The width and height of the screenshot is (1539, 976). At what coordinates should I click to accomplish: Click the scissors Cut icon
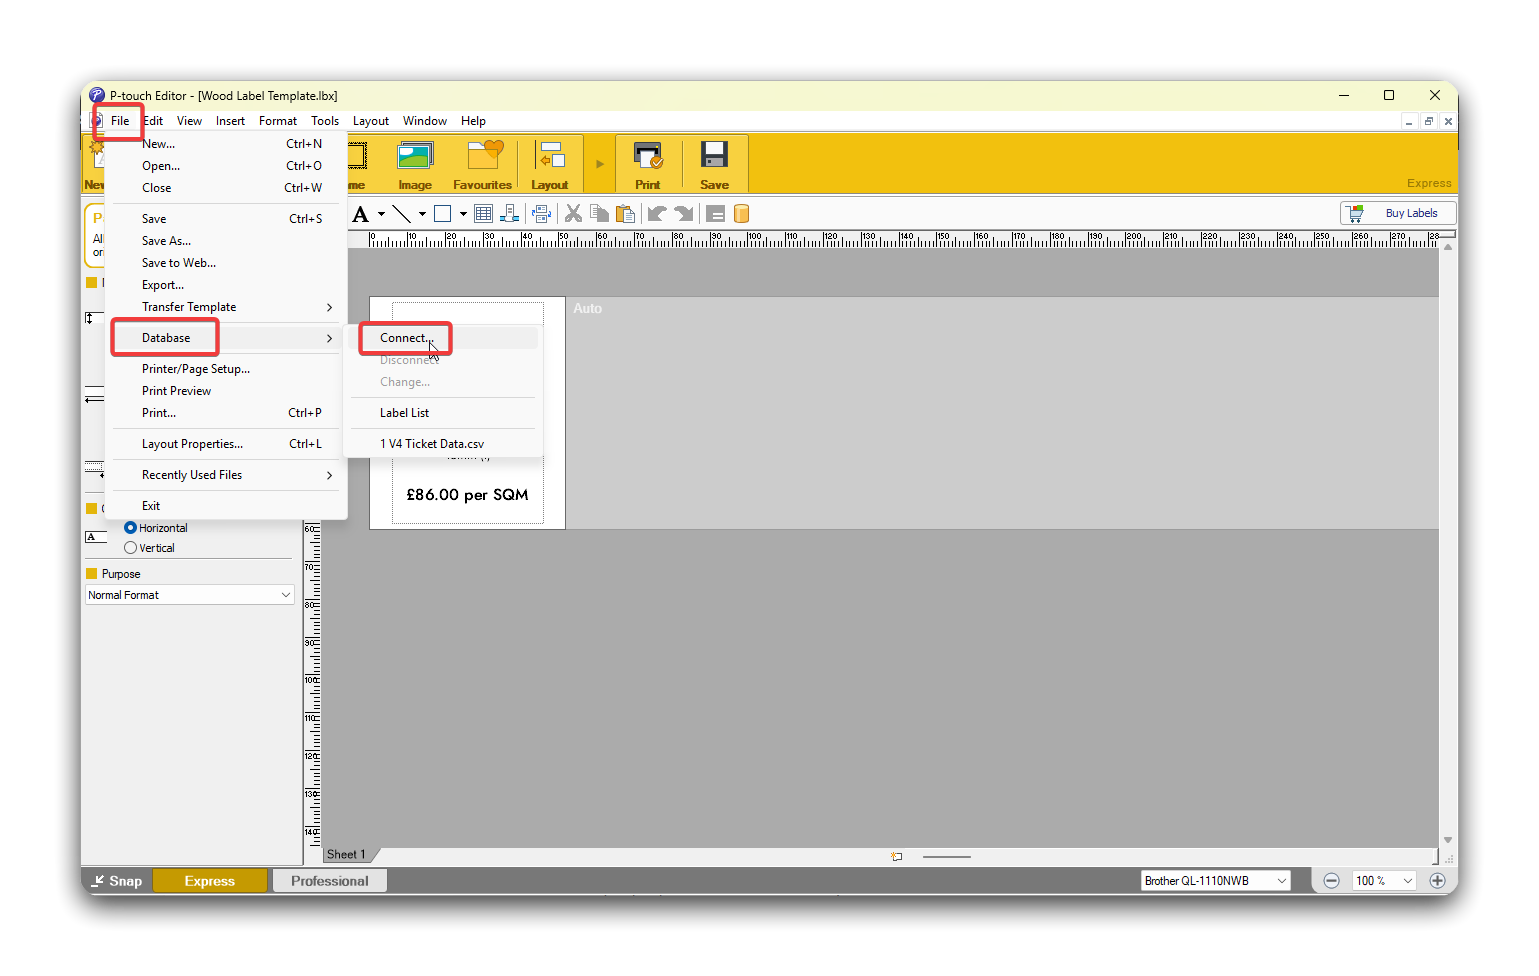tap(573, 214)
